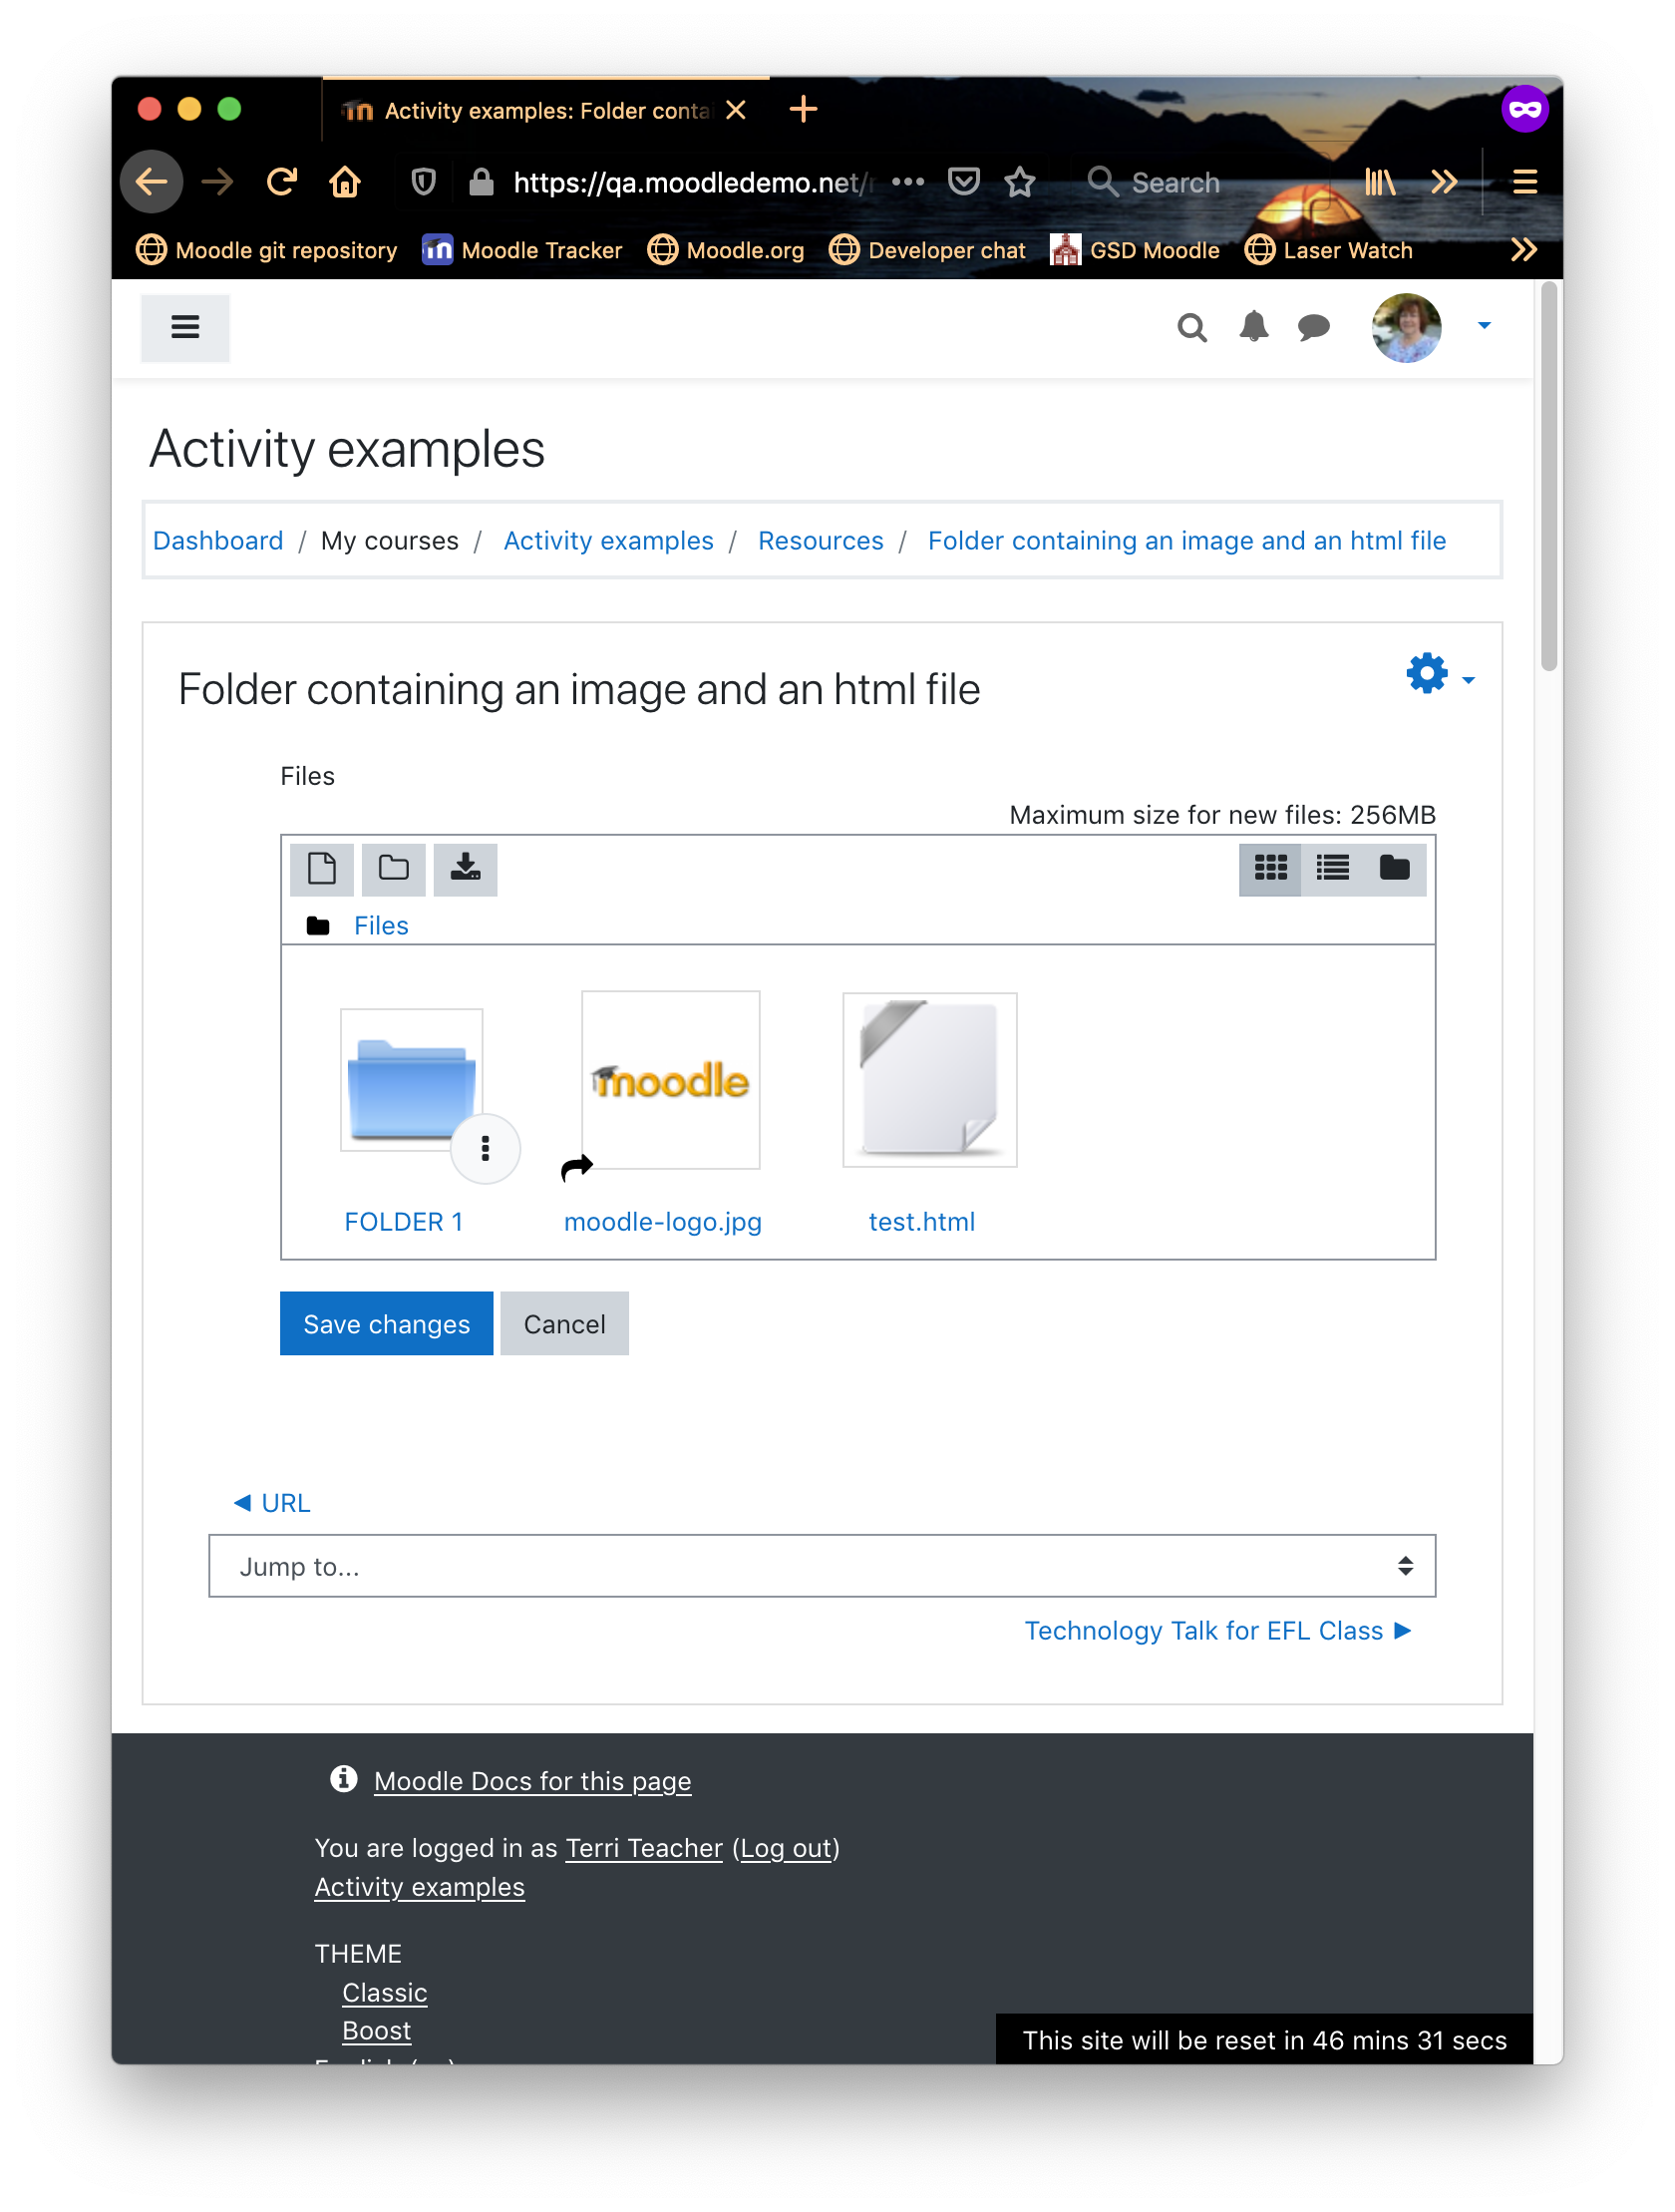1675x2212 pixels.
Task: Click the Log out link
Action: tap(786, 1848)
